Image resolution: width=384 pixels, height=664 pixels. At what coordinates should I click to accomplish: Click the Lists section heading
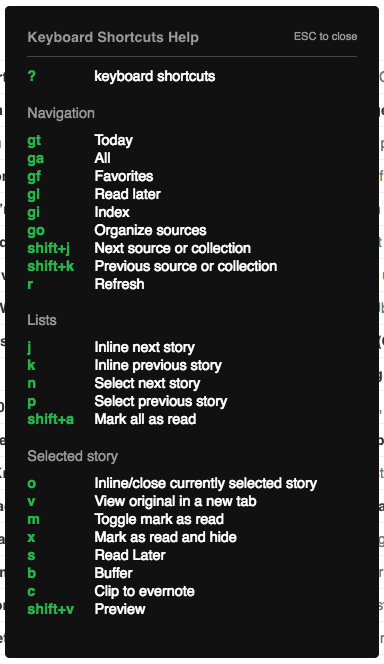(x=42, y=320)
